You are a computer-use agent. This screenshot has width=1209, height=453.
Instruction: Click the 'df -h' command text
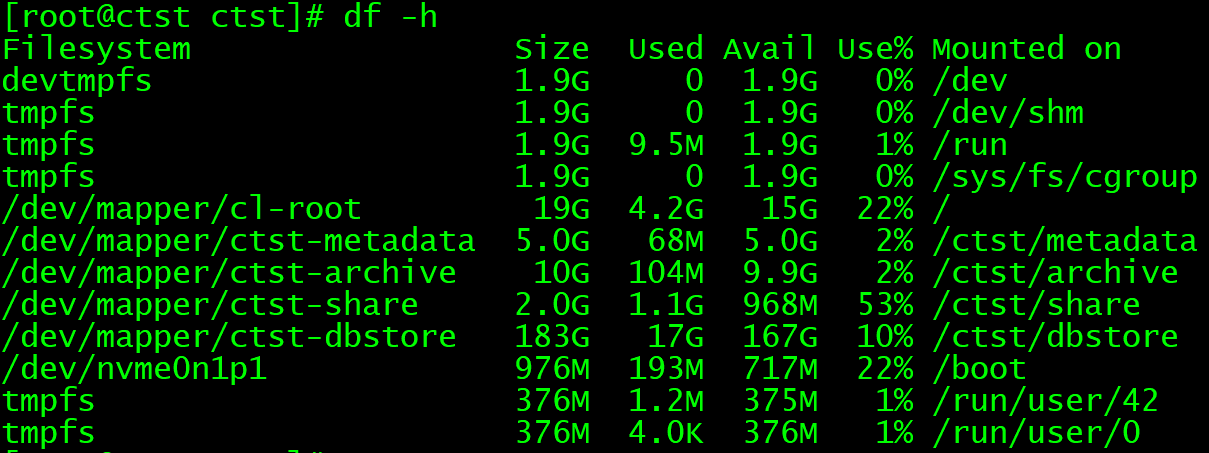390,17
